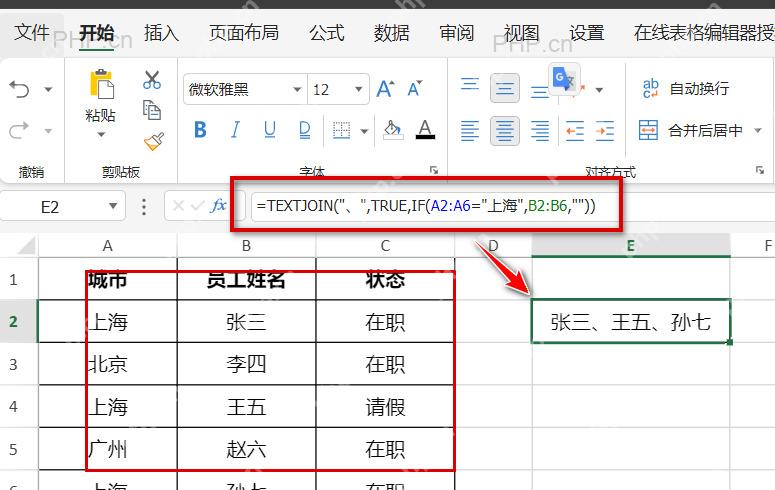Switch to the 公式 tab
Viewport: 775px width, 490px height.
click(327, 33)
